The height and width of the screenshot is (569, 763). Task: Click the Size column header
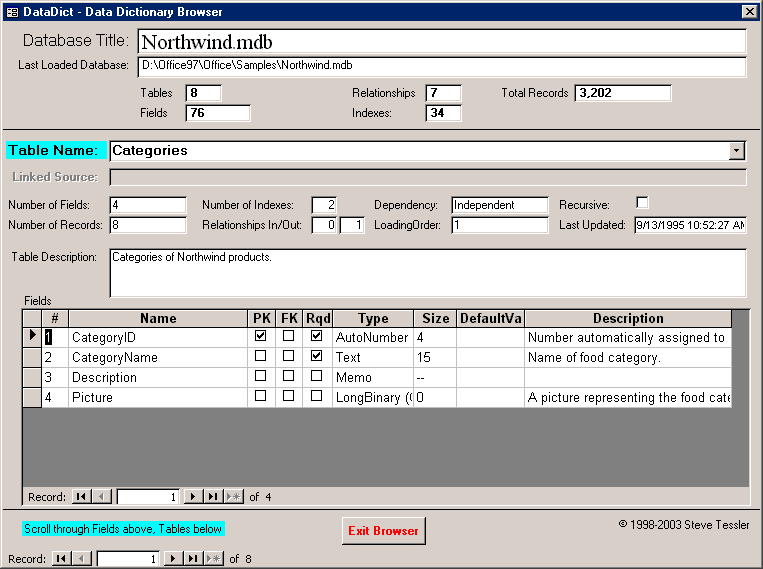(436, 318)
